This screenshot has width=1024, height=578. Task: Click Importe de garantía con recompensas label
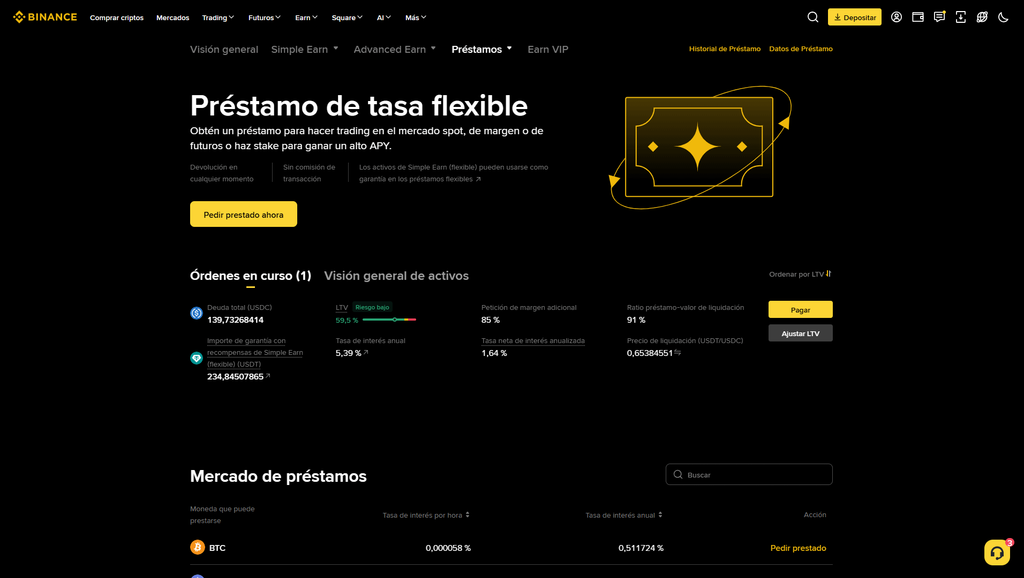coord(255,352)
